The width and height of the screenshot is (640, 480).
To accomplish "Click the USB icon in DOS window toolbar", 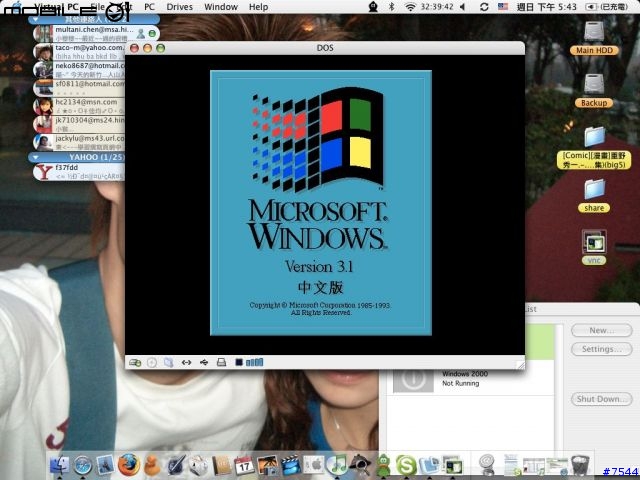I will (204, 362).
